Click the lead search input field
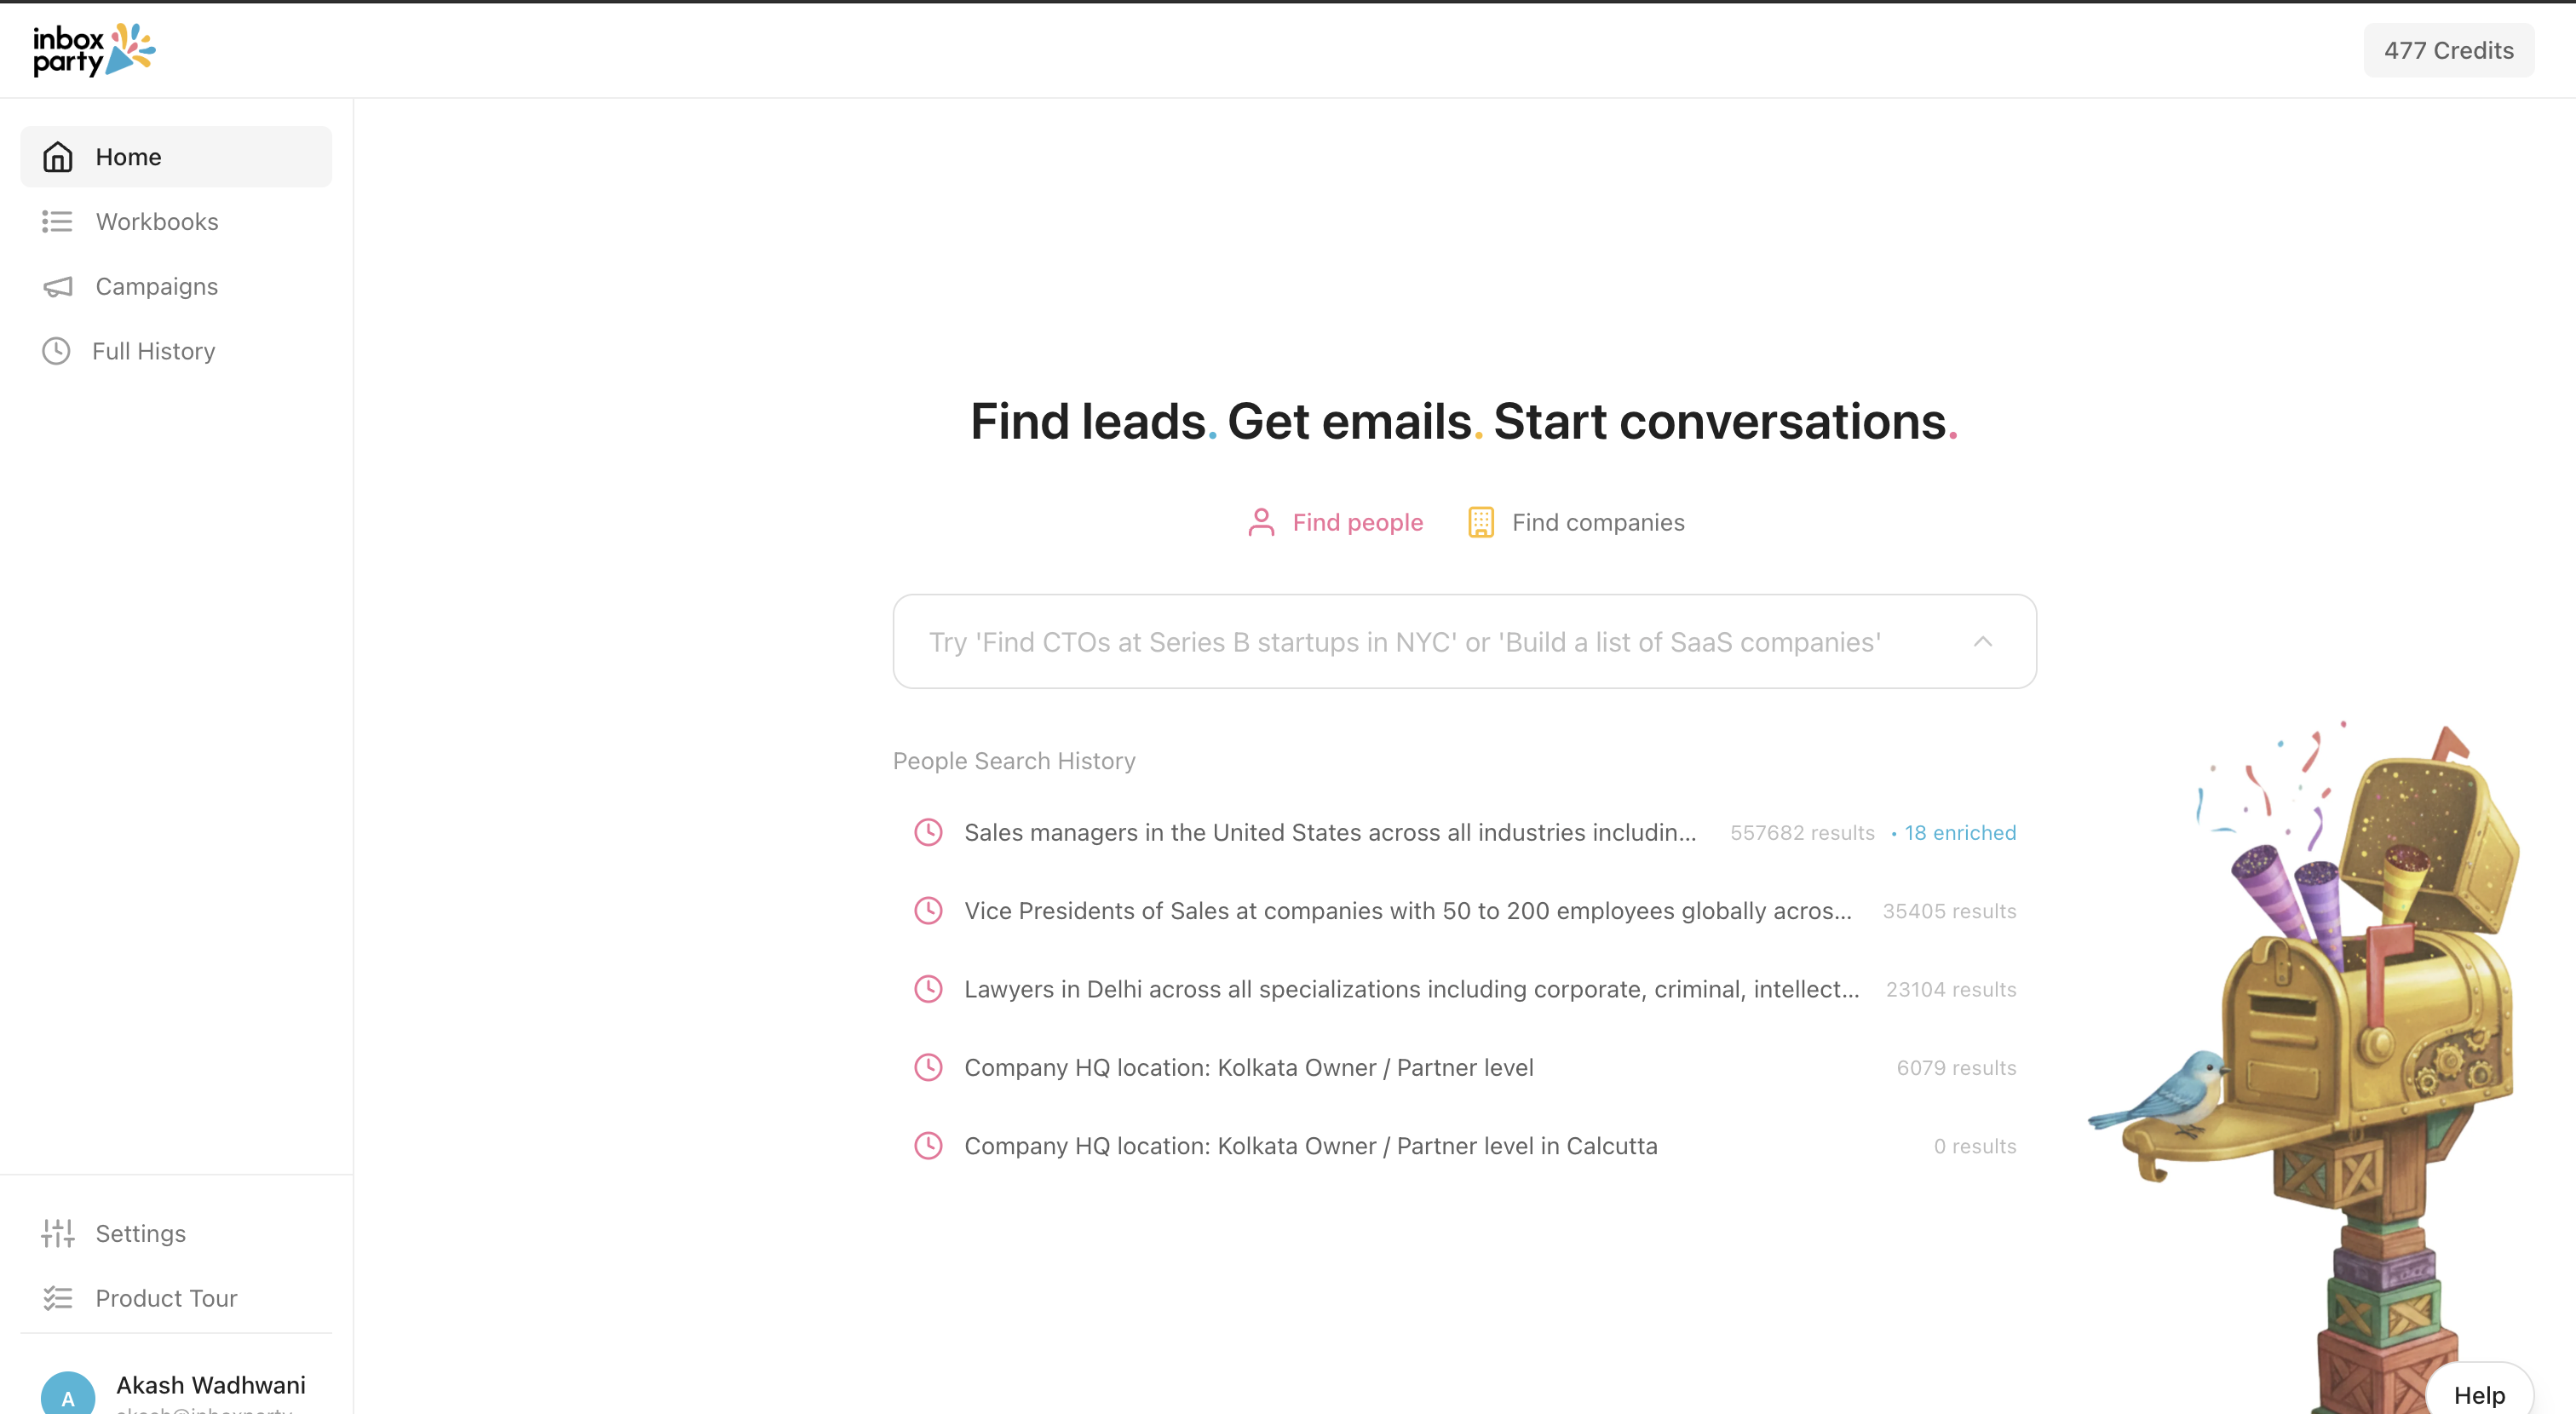Screen dimensions: 2576x1414 [1404, 642]
